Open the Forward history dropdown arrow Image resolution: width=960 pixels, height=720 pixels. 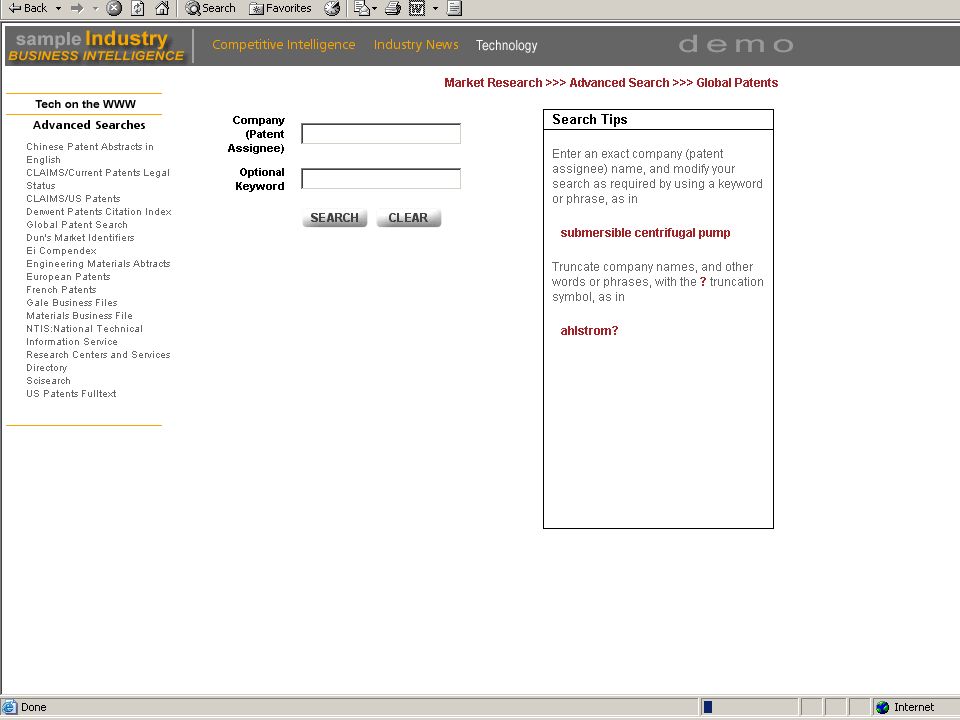(x=95, y=9)
